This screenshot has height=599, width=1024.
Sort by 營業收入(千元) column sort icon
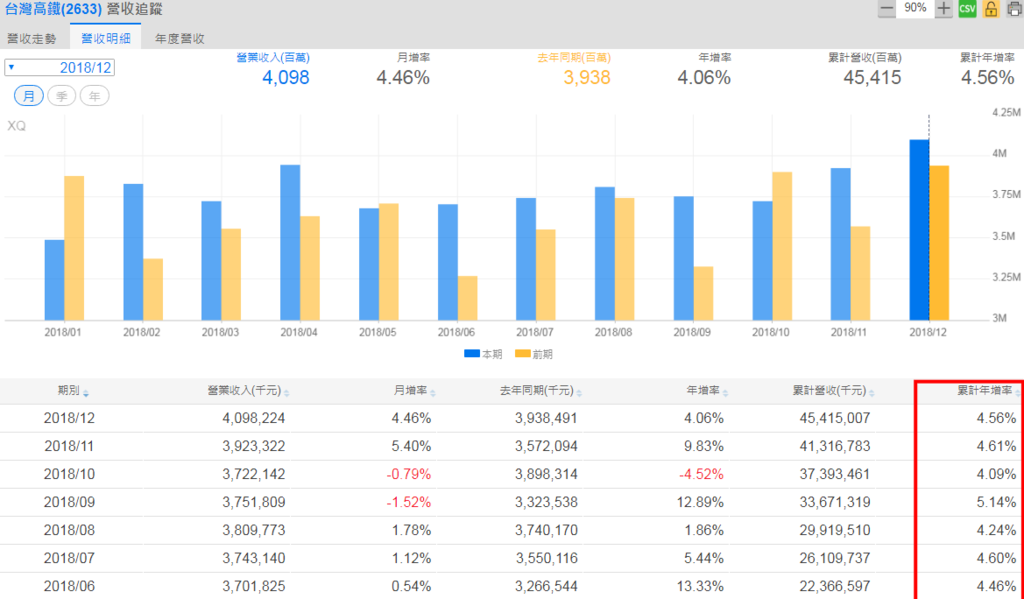[287, 393]
